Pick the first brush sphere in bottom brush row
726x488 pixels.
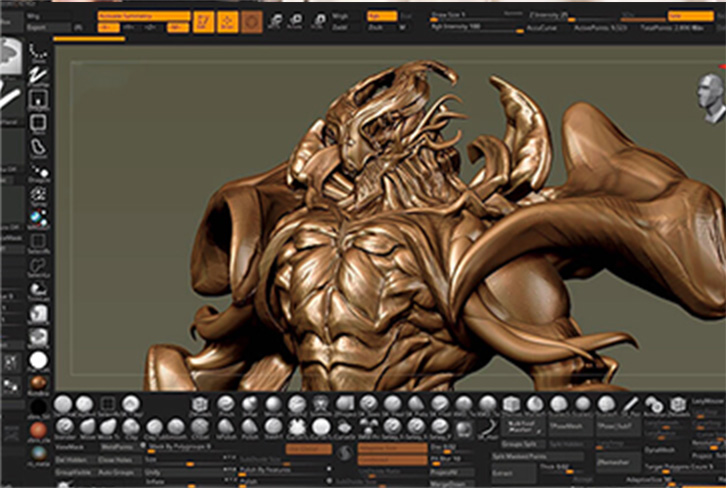(63, 404)
